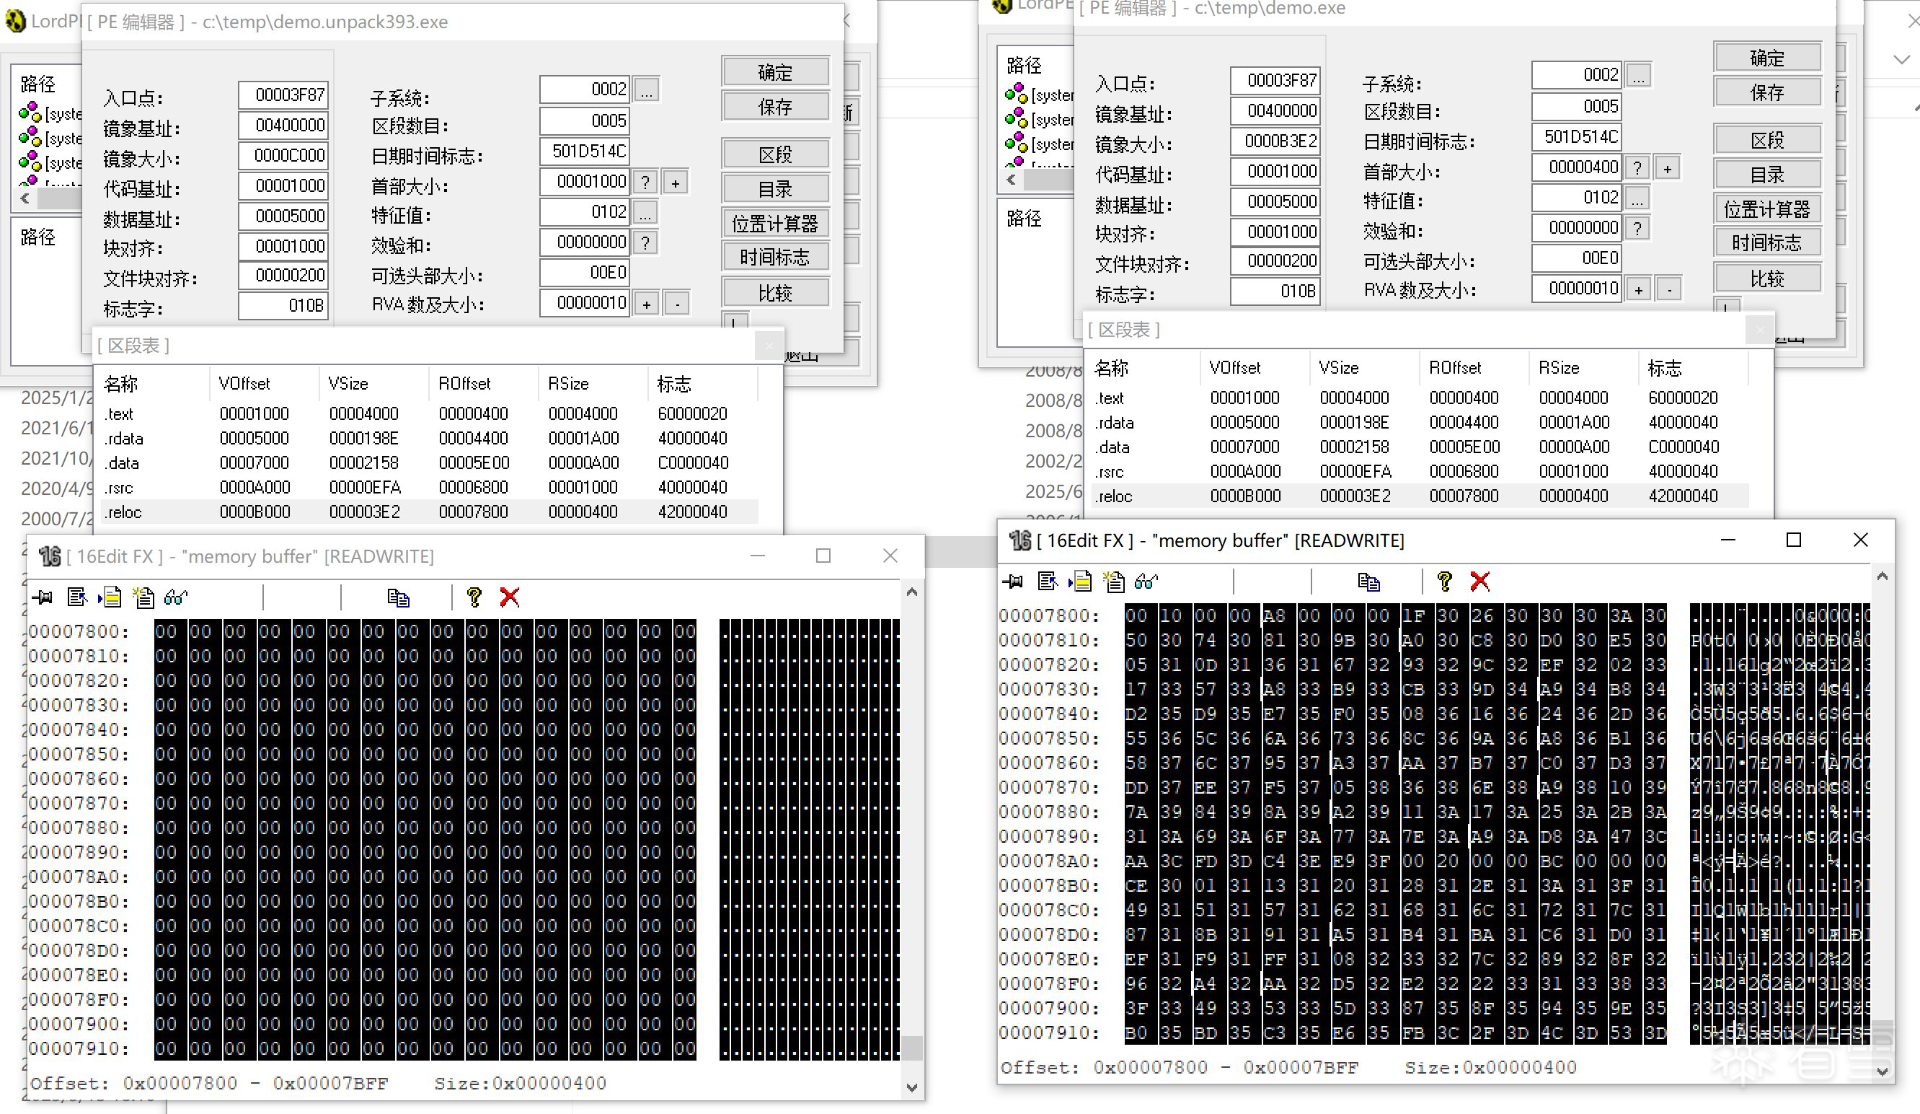This screenshot has width=1920, height=1114.
Task: Click the select-block icon in the active 16Edit toolbar
Action: pyautogui.click(x=1047, y=582)
